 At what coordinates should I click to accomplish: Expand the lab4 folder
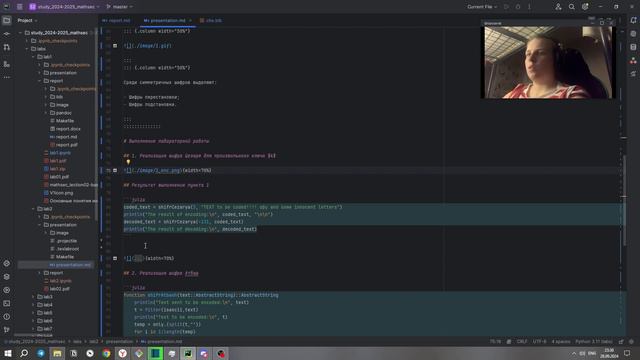pos(33,305)
